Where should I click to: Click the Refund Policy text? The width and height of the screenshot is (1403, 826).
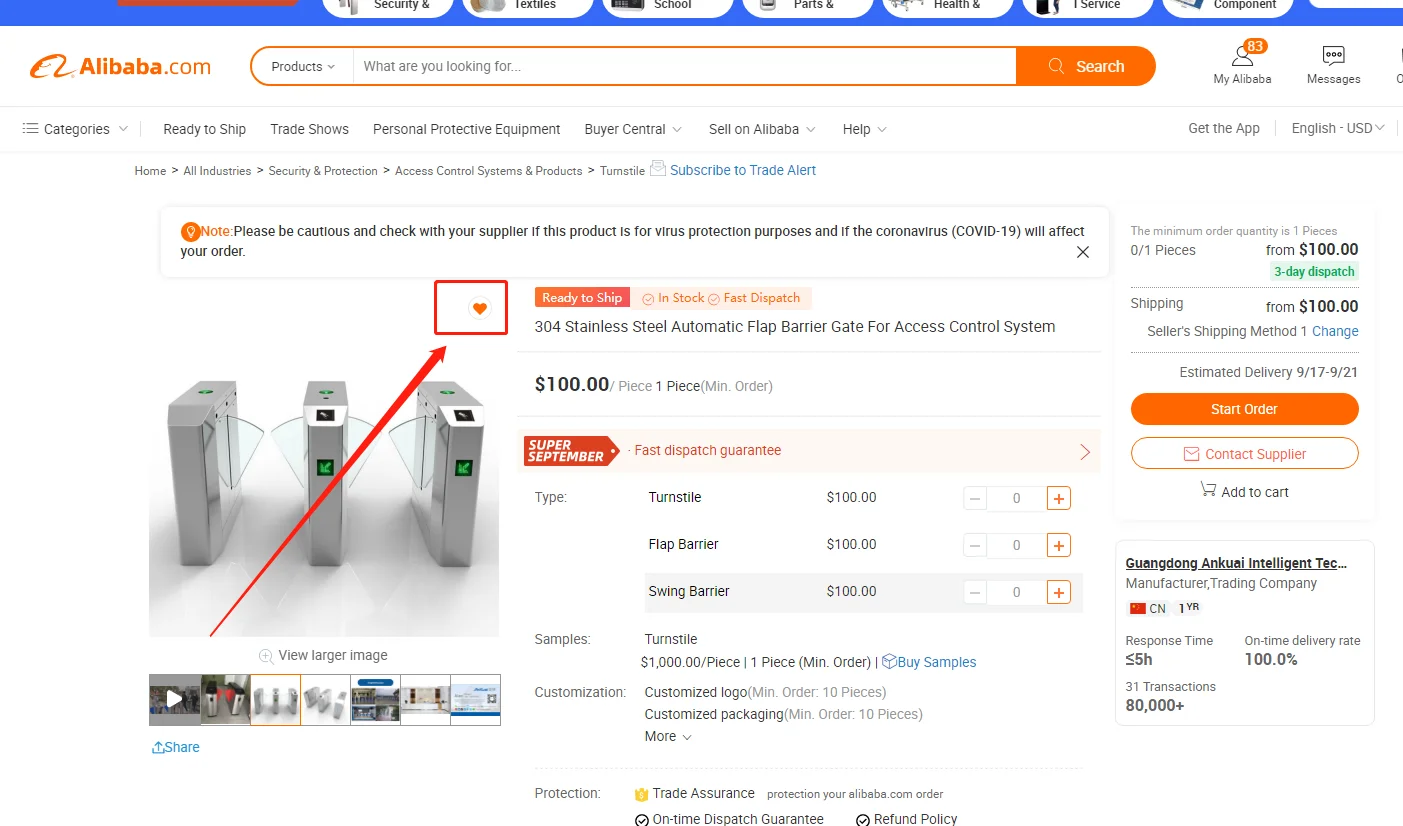coord(916,819)
